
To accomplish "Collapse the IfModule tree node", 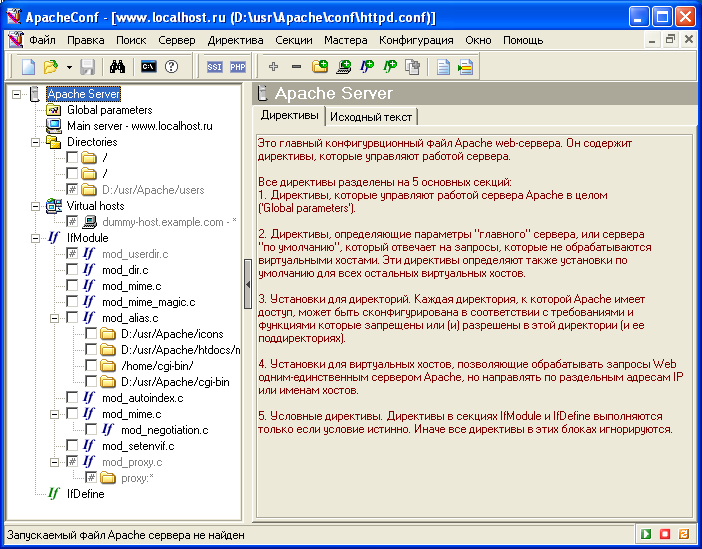I will [x=35, y=238].
